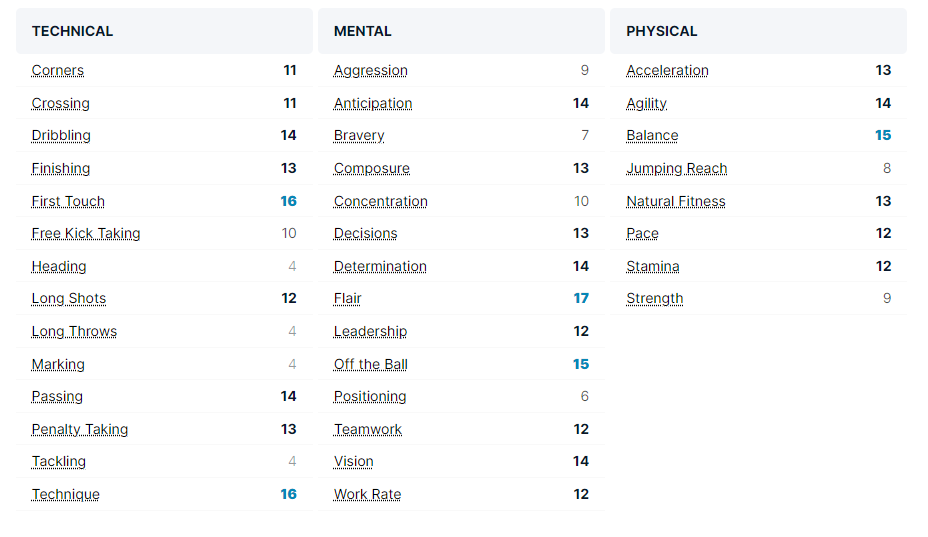Screen dimensions: 928x537
Task: Click the PHYSICAL section header
Action: point(662,31)
